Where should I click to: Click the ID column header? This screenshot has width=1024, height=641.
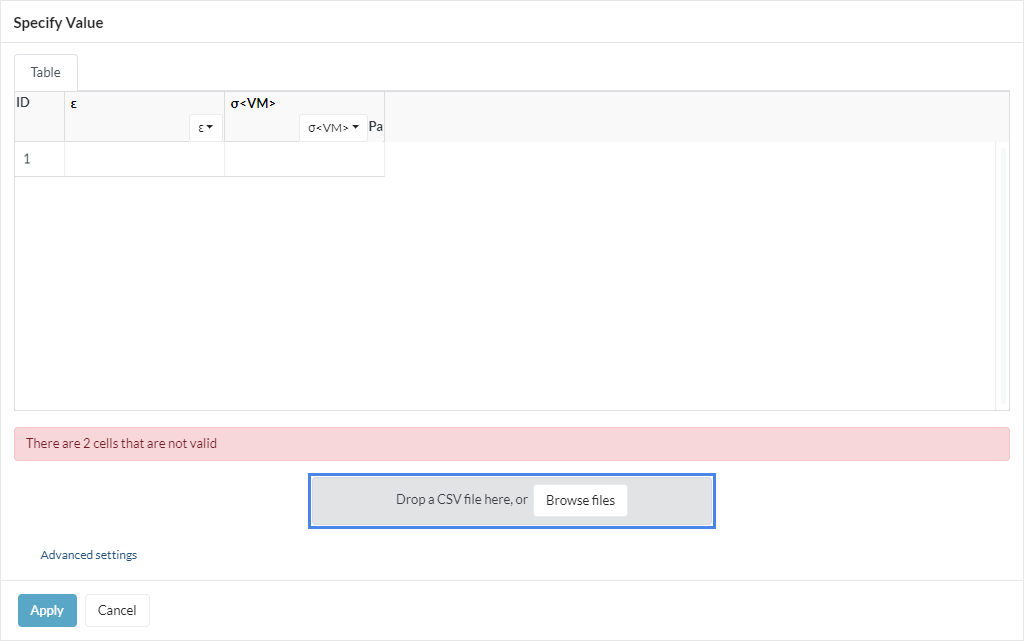pos(24,102)
